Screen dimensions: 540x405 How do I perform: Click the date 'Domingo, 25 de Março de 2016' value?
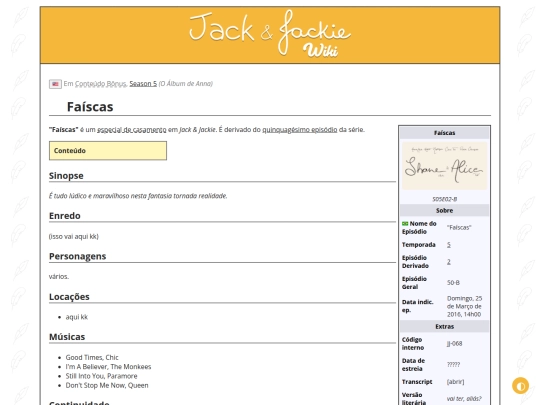click(464, 306)
